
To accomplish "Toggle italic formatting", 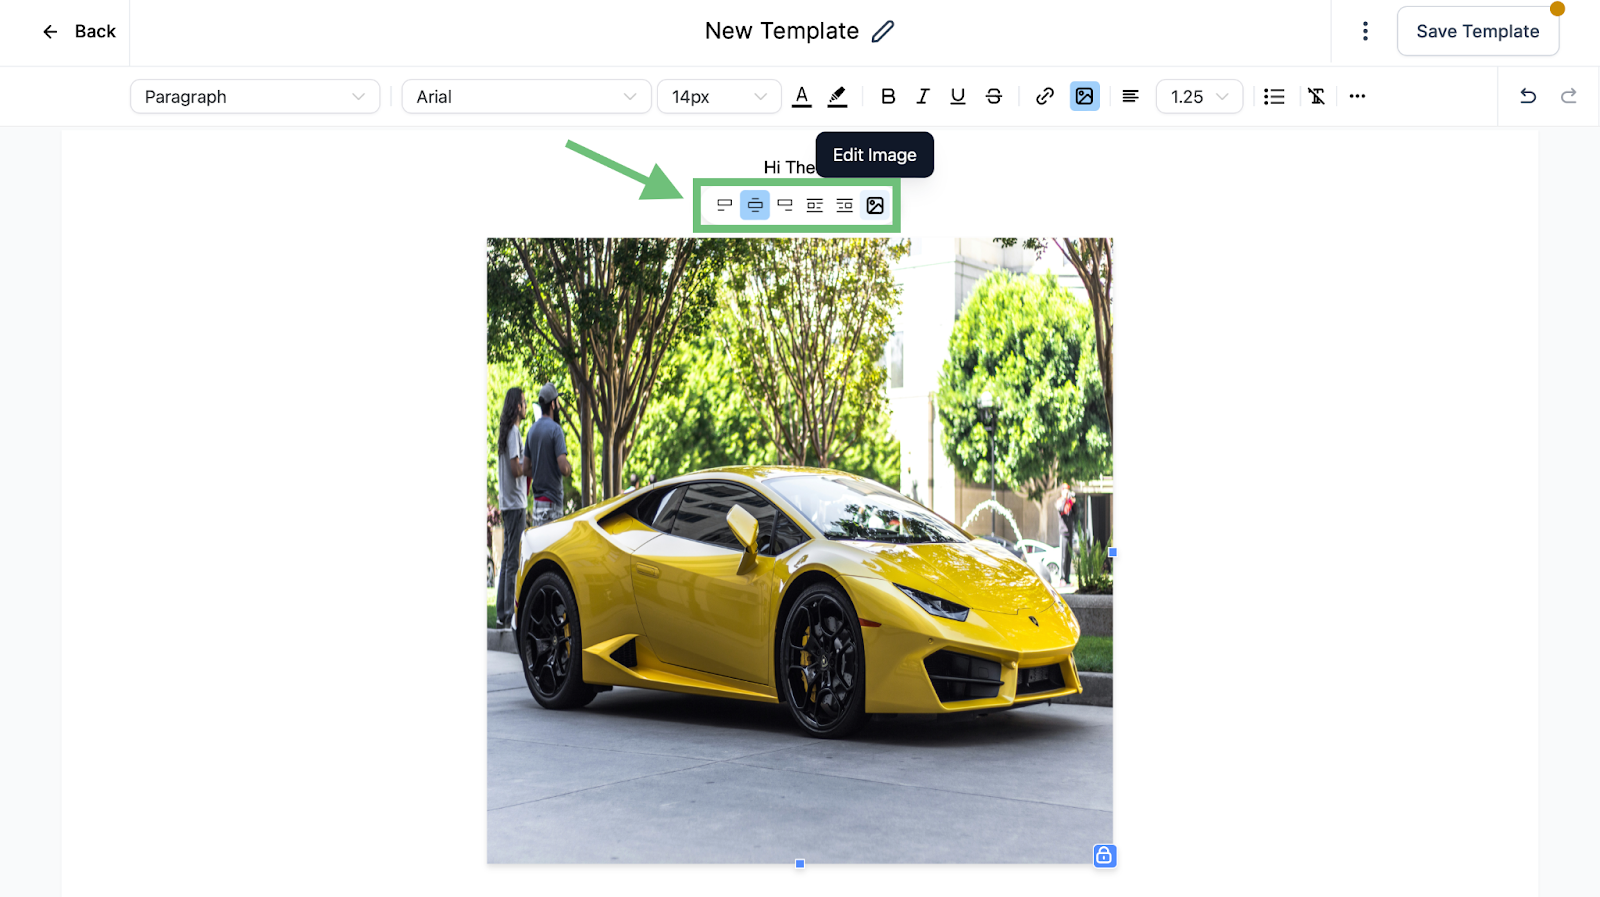I will point(923,97).
